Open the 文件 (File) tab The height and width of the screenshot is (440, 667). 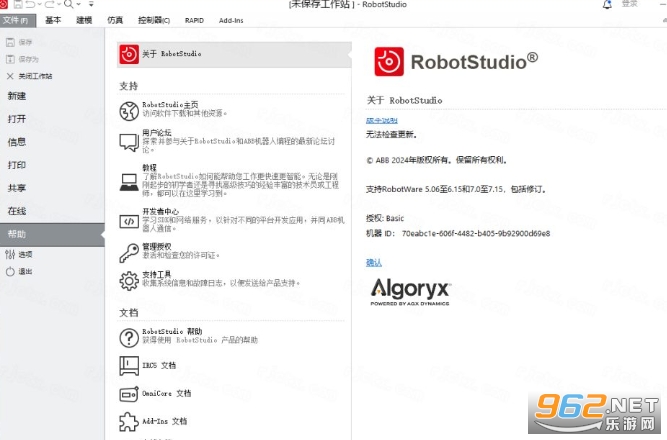point(18,20)
